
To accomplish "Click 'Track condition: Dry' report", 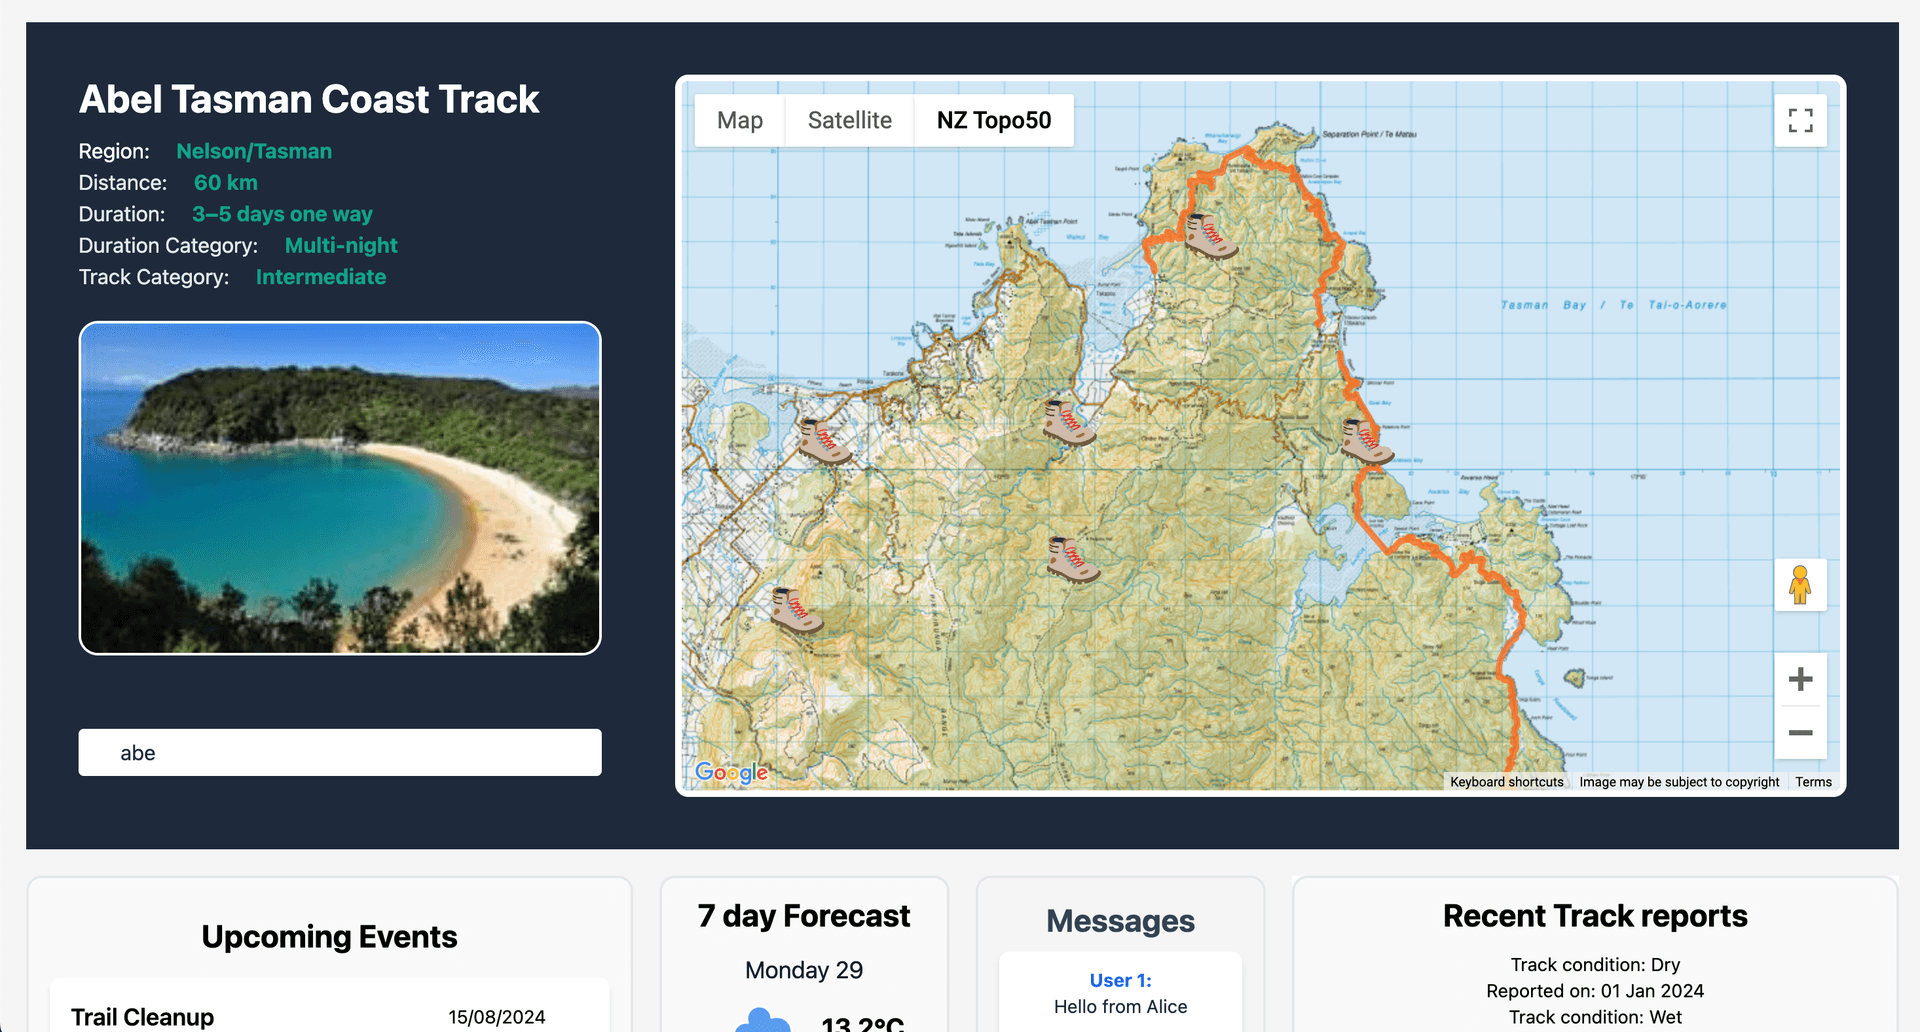I will click(1595, 965).
